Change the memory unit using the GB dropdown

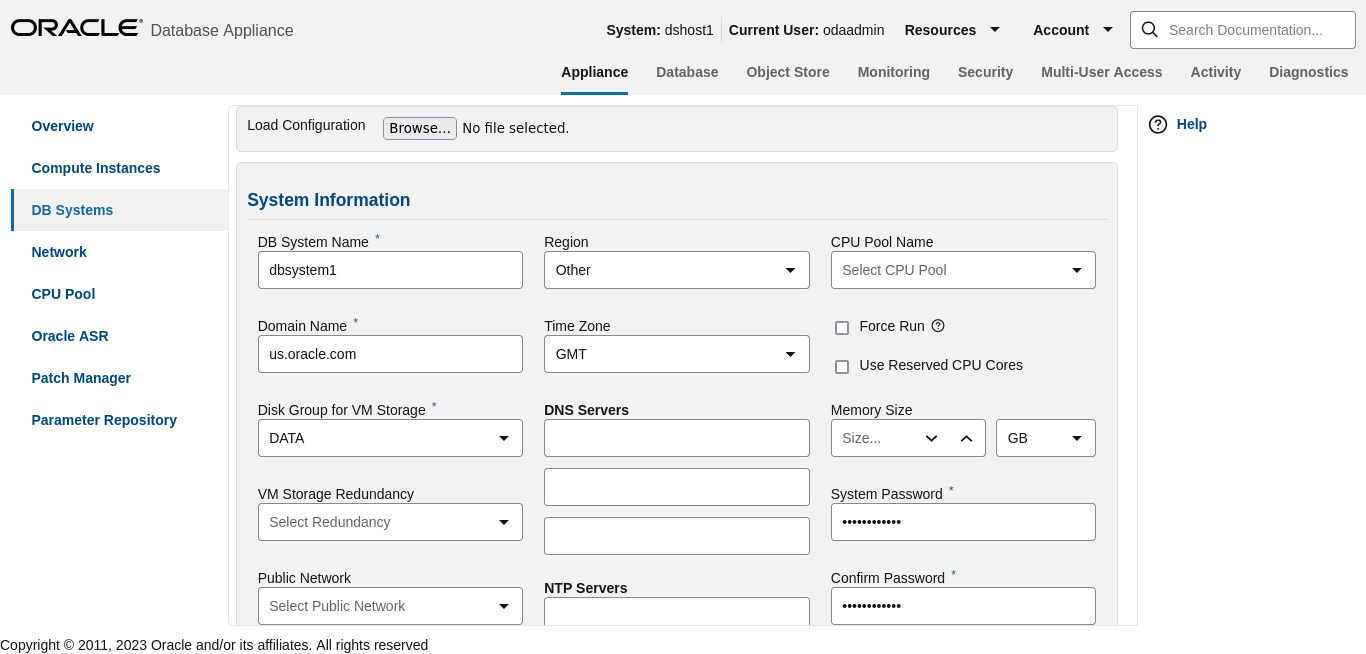pyautogui.click(x=1076, y=437)
